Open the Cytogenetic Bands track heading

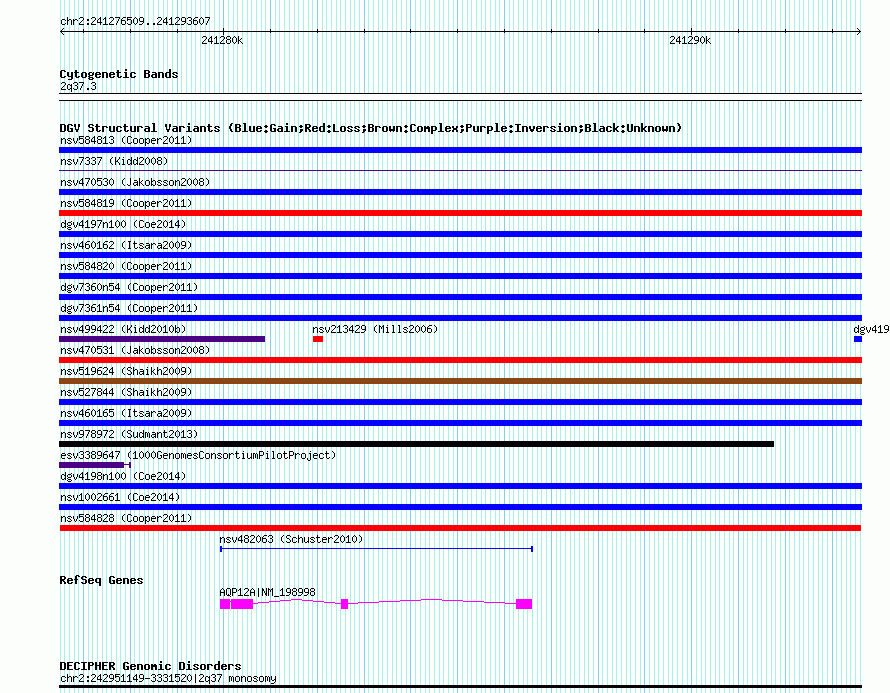[x=119, y=74]
